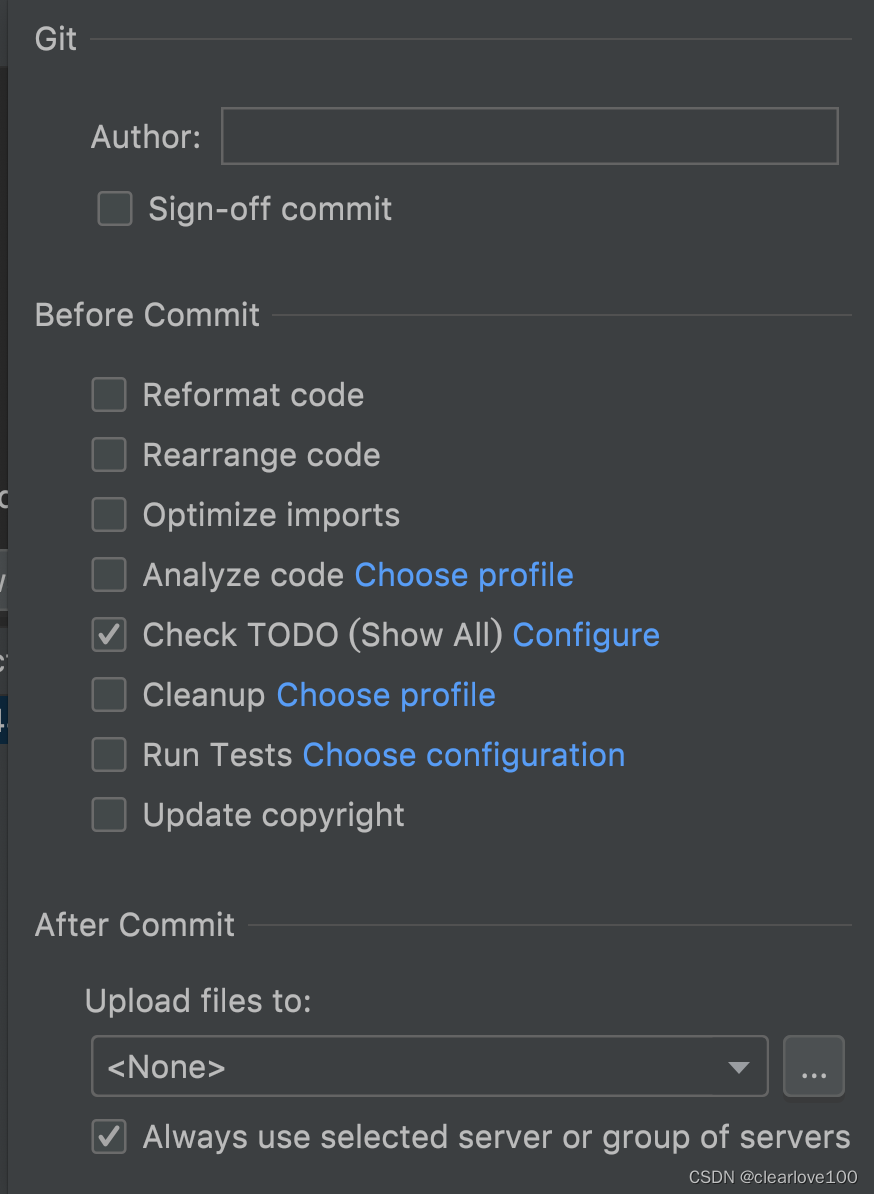Open Choose profile link for Analyze code

tap(464, 575)
